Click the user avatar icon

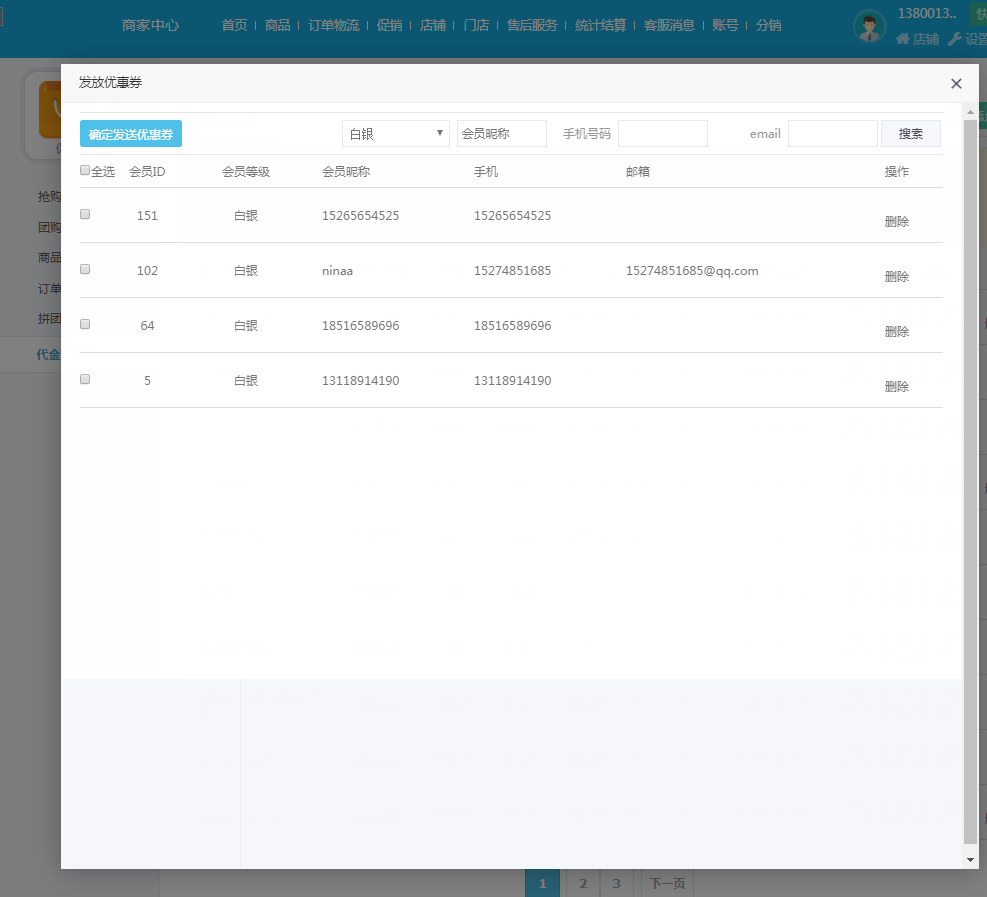point(869,26)
